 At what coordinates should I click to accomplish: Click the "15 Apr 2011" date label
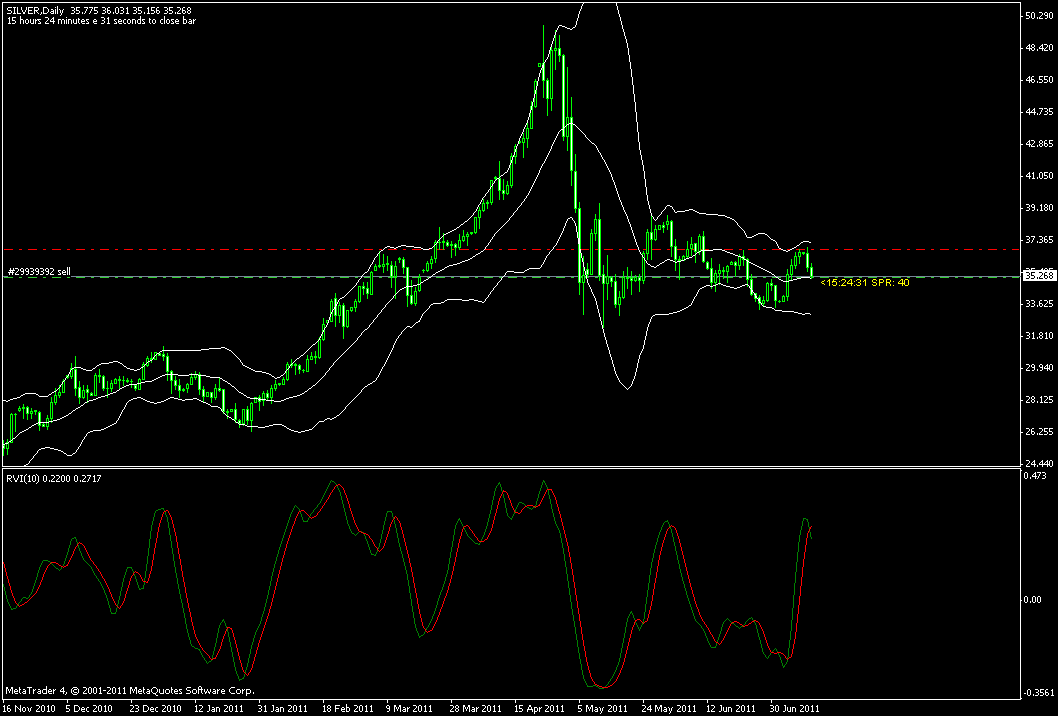tap(539, 709)
